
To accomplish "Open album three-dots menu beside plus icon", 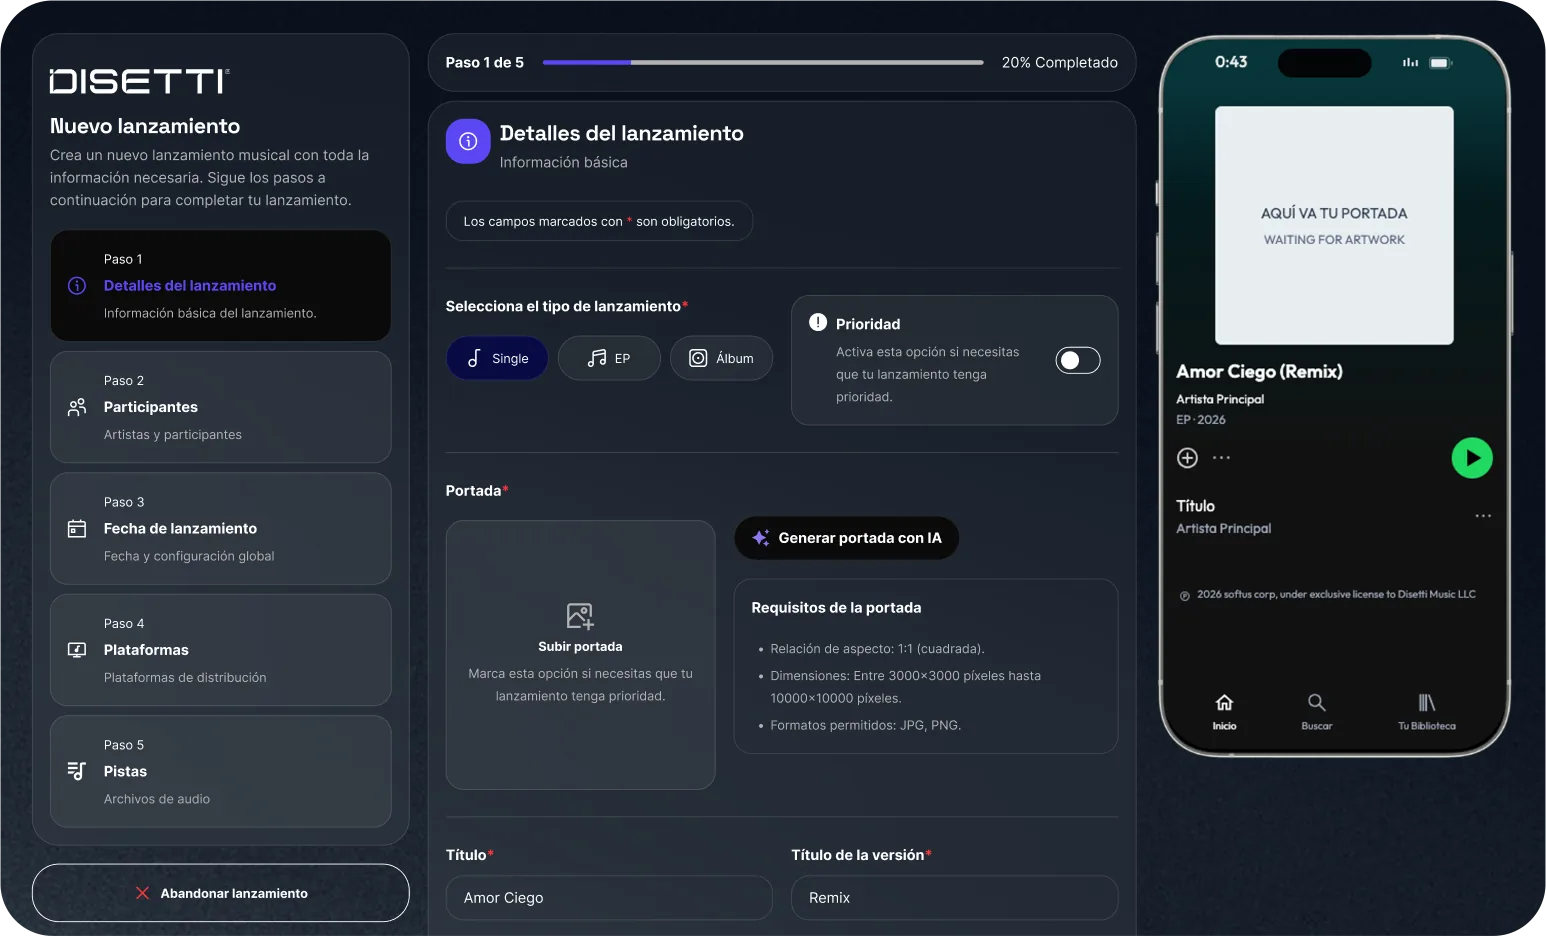I will pos(1221,458).
